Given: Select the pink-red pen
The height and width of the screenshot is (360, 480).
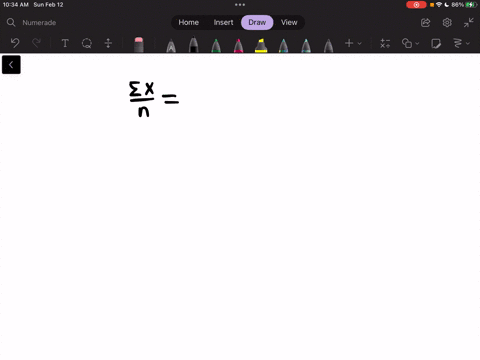Looking at the screenshot, I should point(238,45).
